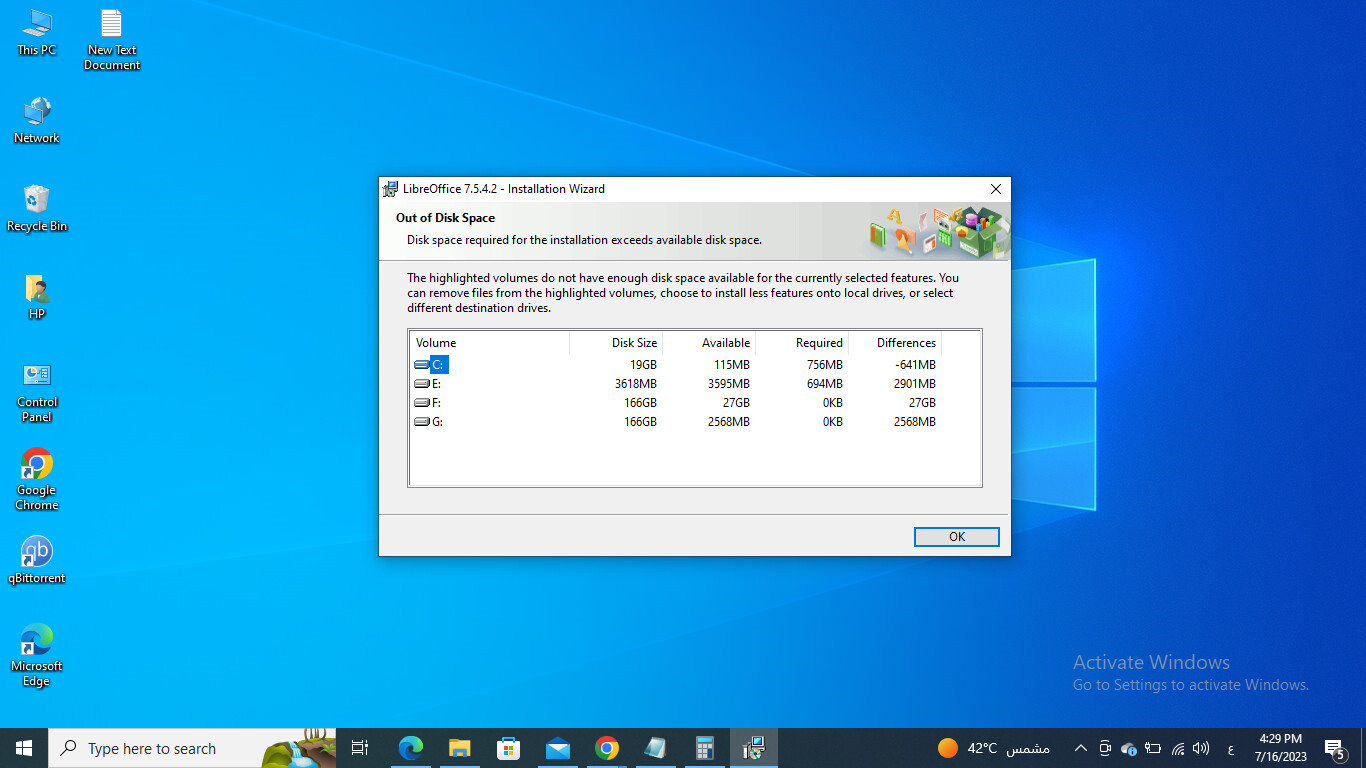Screen dimensions: 1366x768
Task: Click the taskbar search box
Action: [192, 748]
